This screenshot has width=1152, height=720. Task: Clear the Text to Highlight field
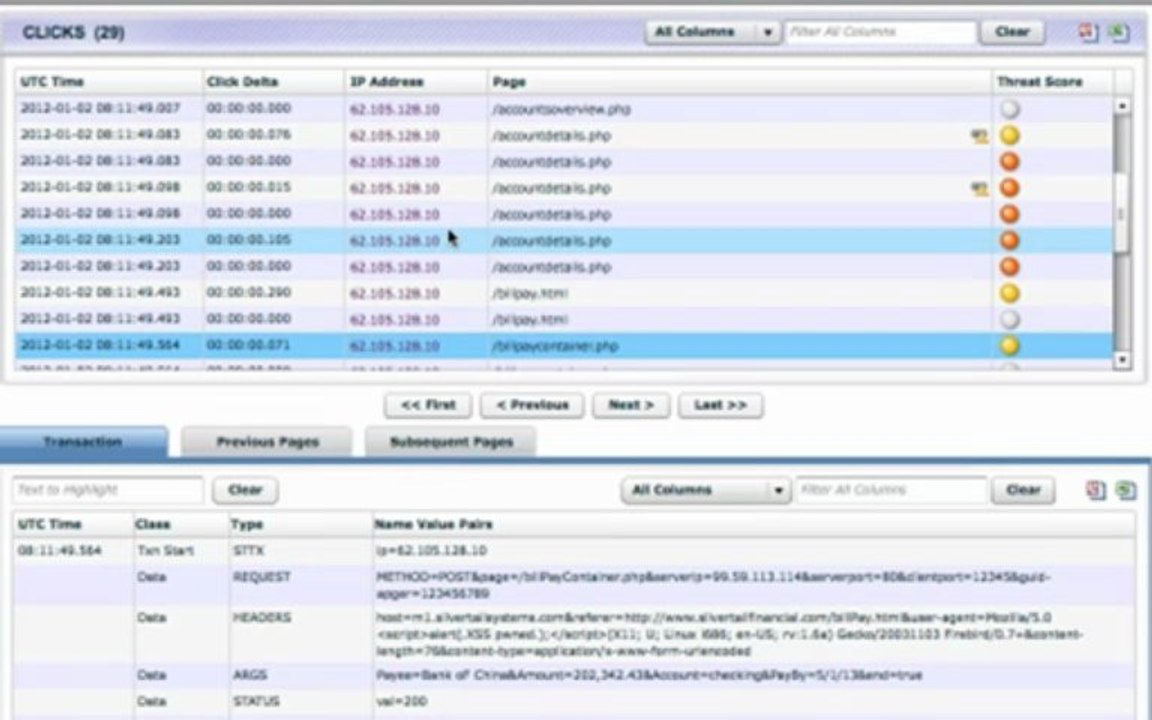pos(245,490)
